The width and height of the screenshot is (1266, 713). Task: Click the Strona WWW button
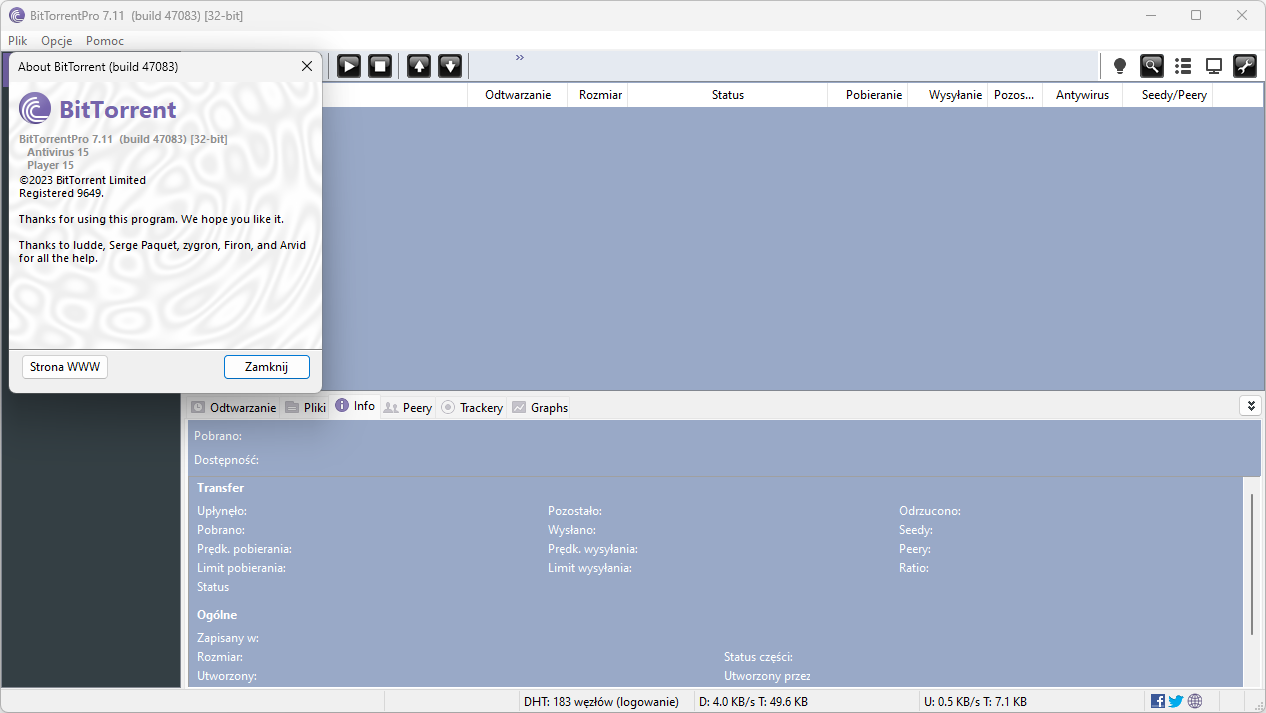65,367
